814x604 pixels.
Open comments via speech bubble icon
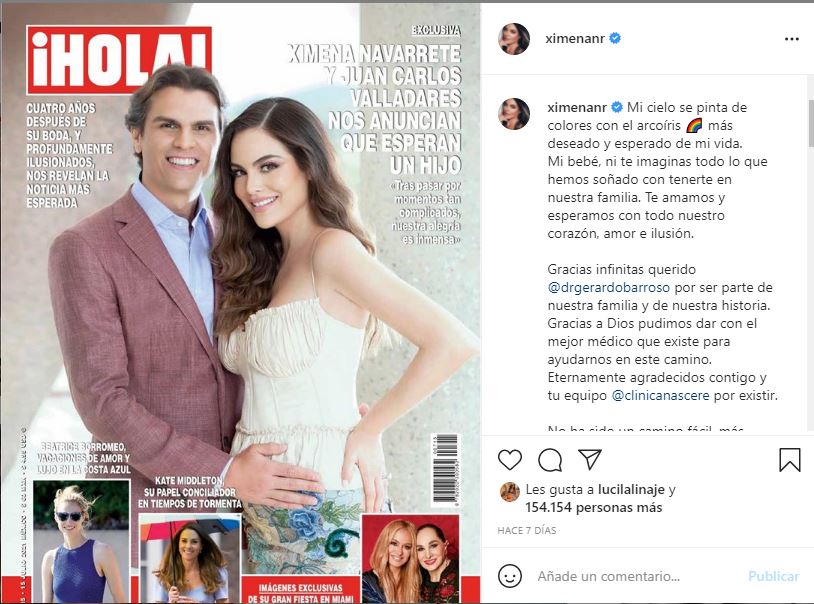click(x=550, y=460)
